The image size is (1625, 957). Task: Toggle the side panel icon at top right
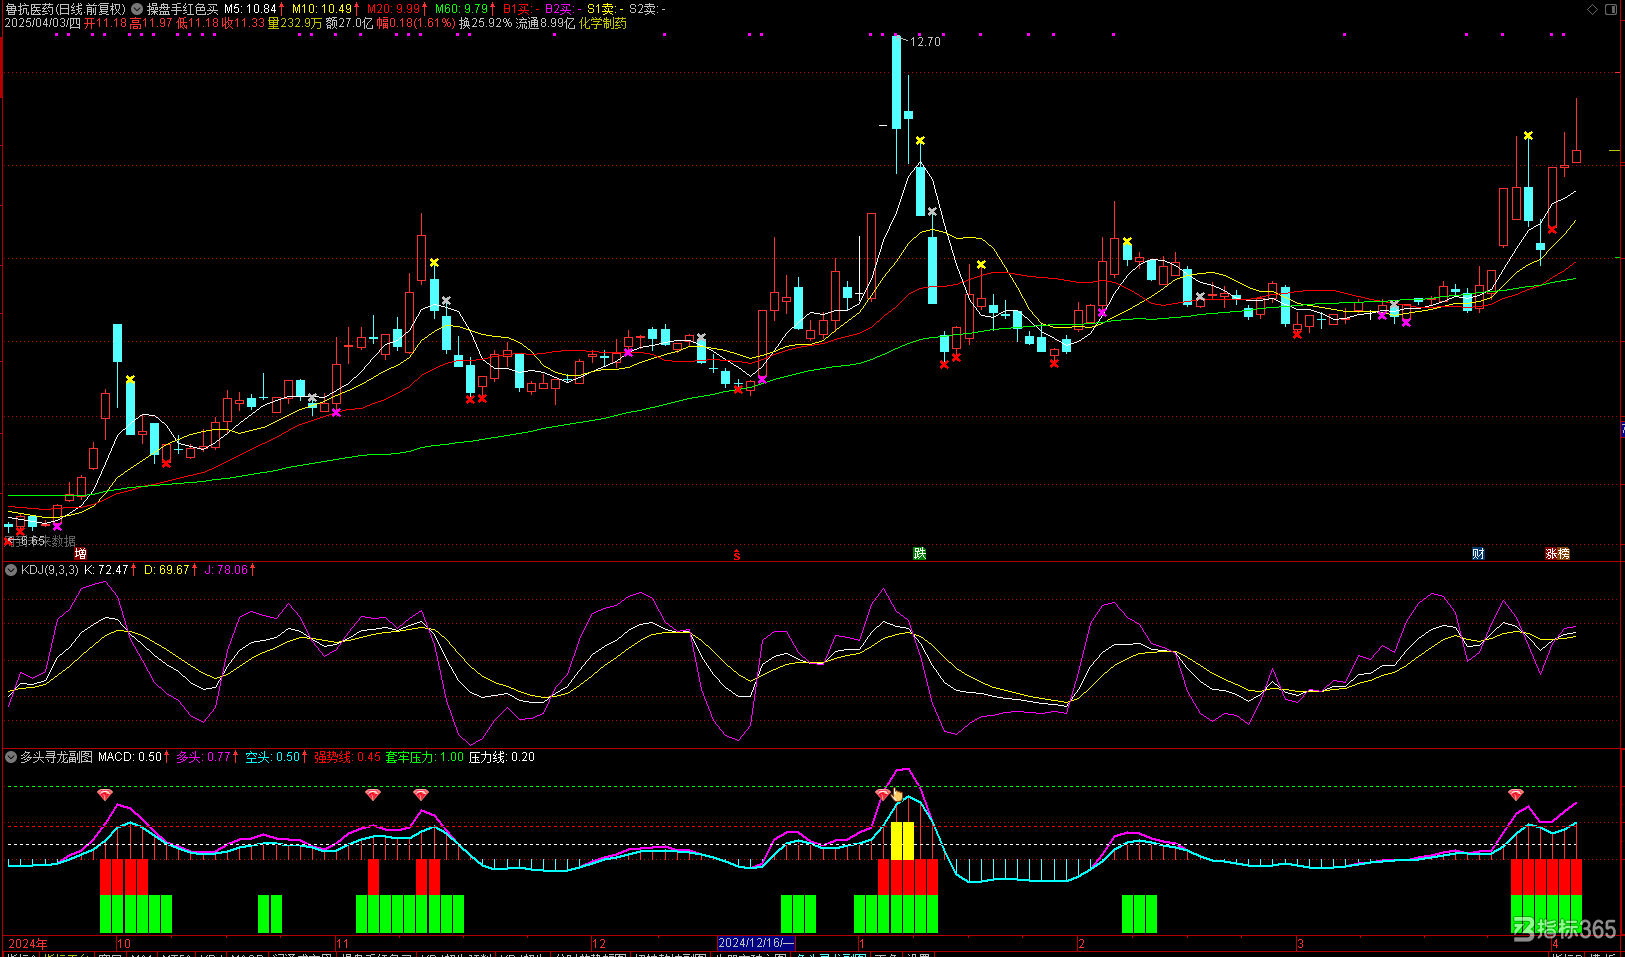(1611, 9)
